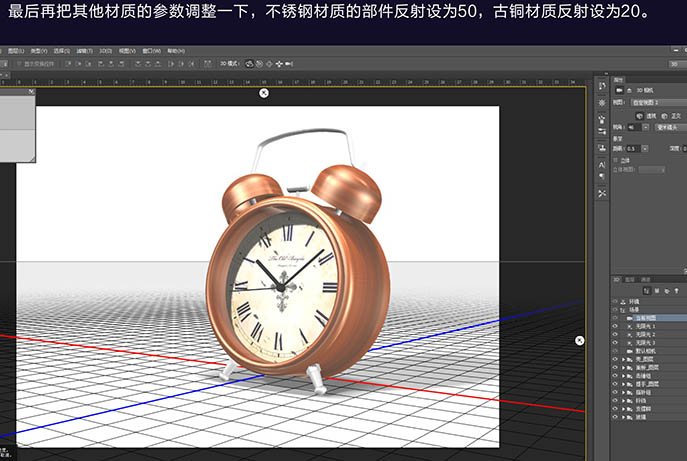This screenshot has height=461, width=687.
Task: Click the Distribute left edges icon
Action: [172, 64]
